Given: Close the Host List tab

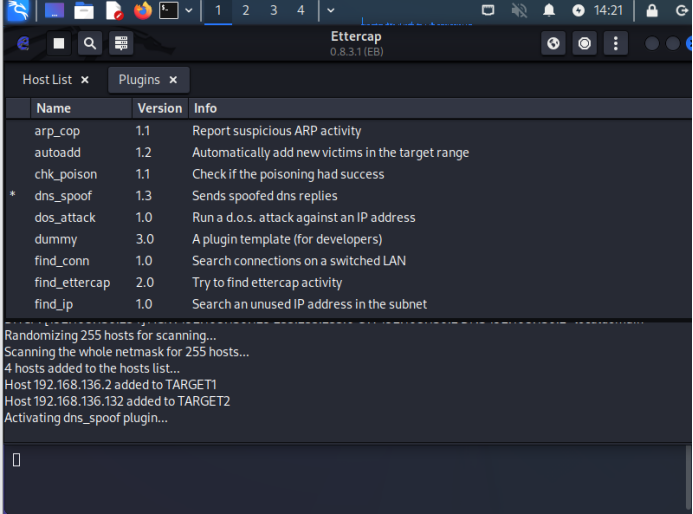Looking at the screenshot, I should 85,80.
